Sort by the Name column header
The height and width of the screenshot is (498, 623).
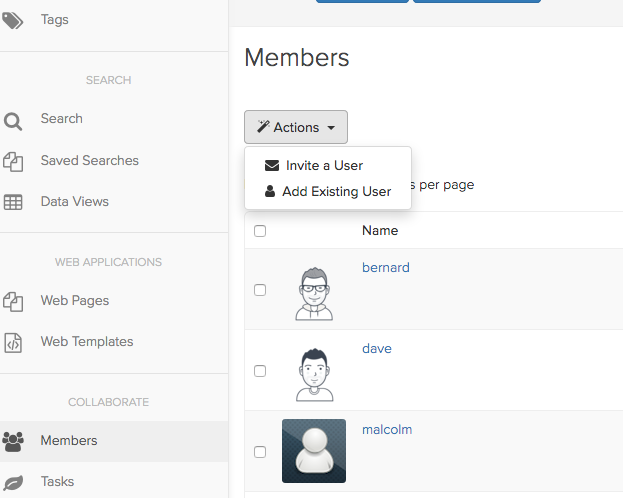(380, 231)
